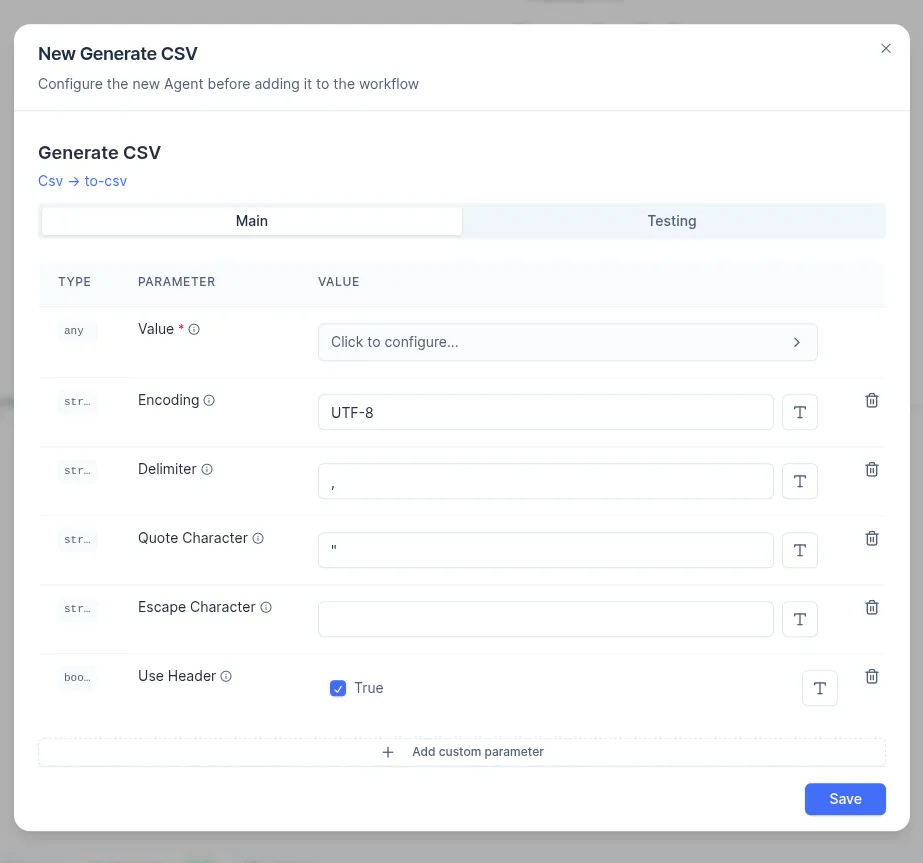923x863 pixels.
Task: Click inside the Delimiter value field
Action: coord(545,480)
